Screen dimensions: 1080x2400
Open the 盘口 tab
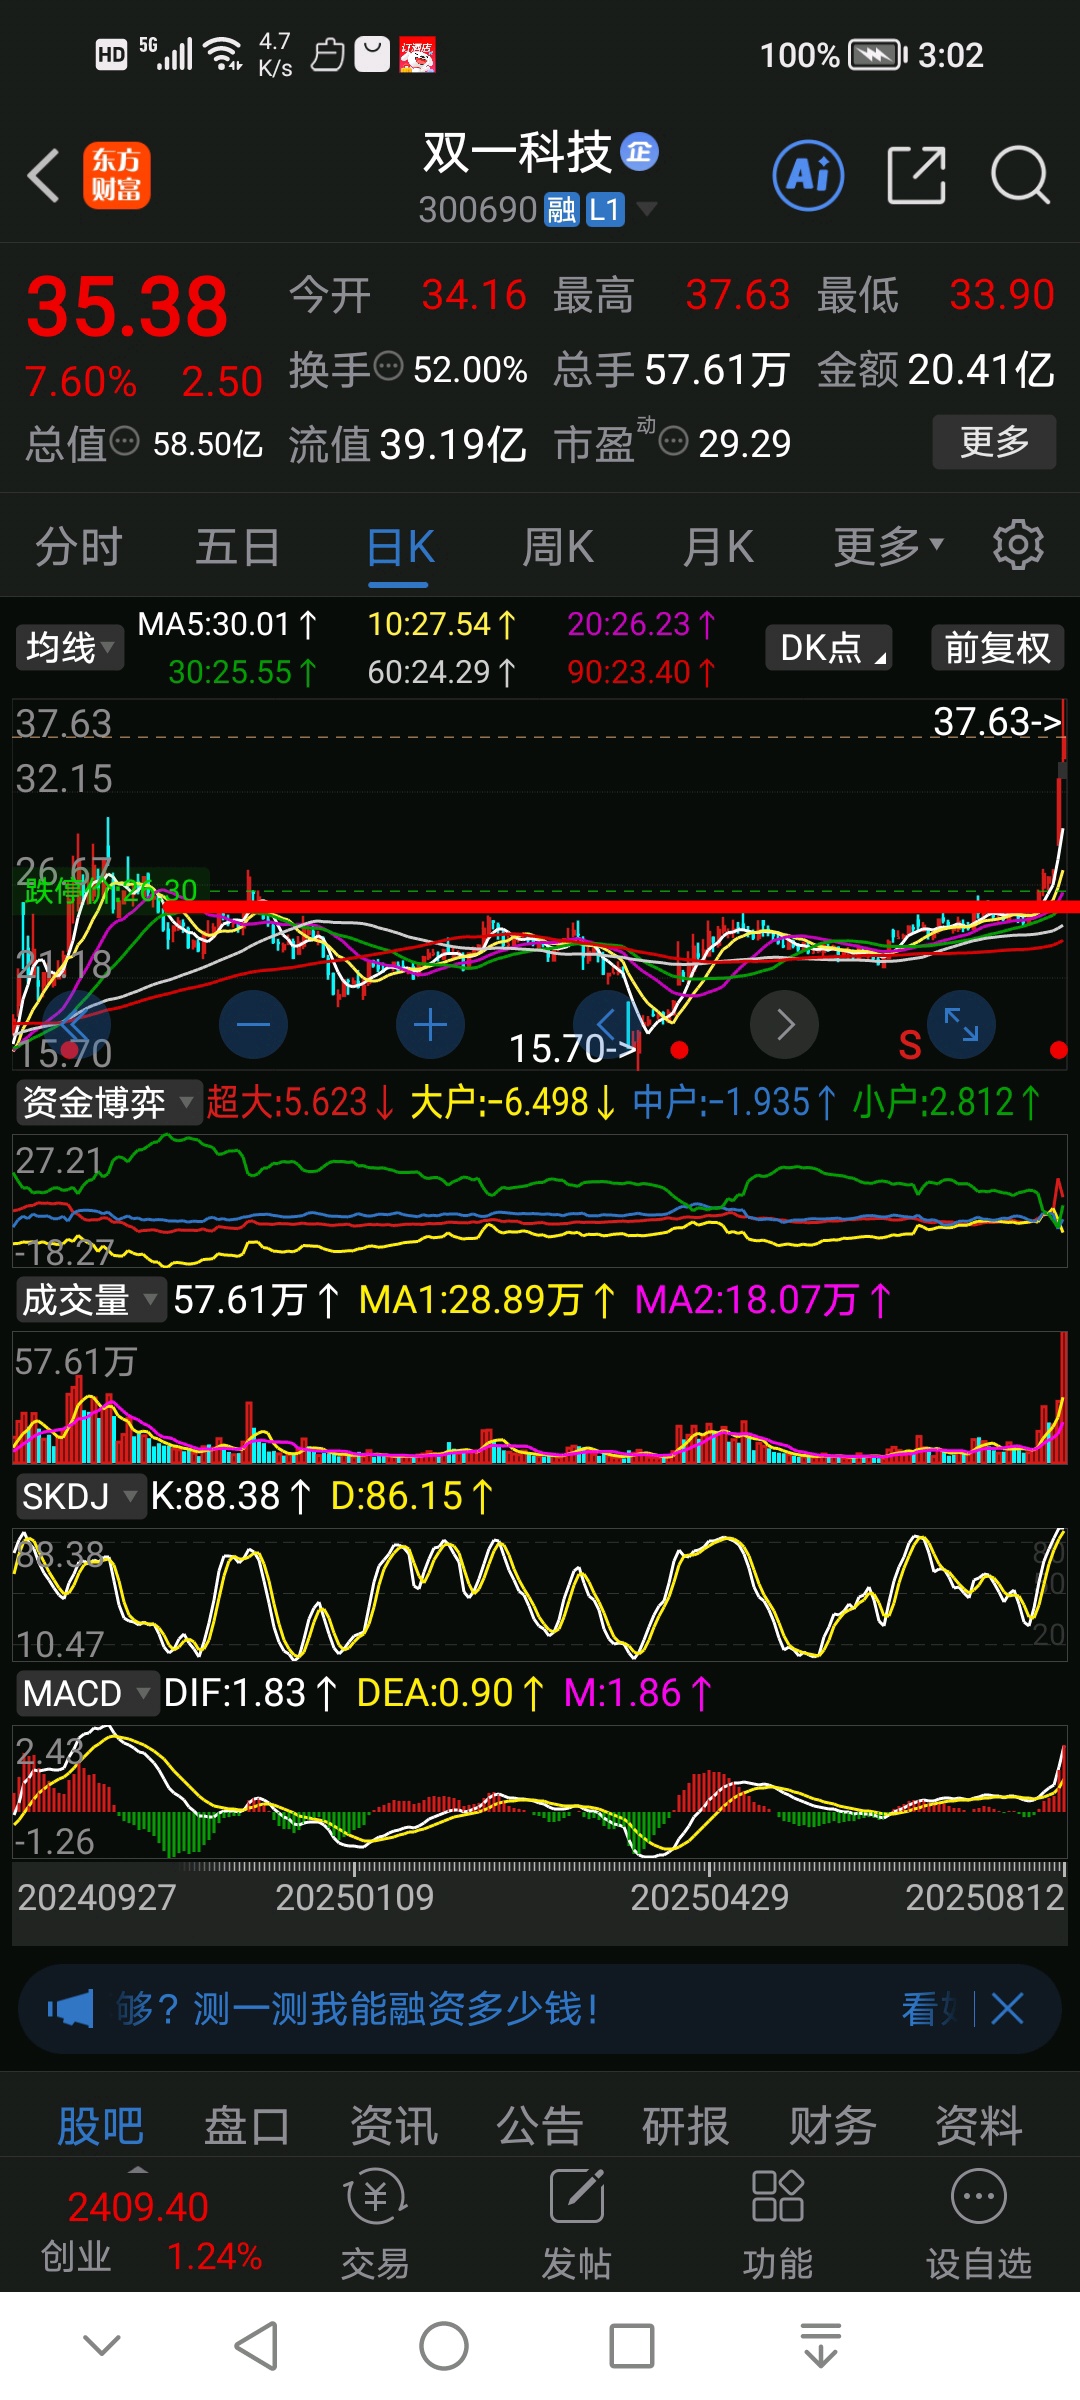246,2125
